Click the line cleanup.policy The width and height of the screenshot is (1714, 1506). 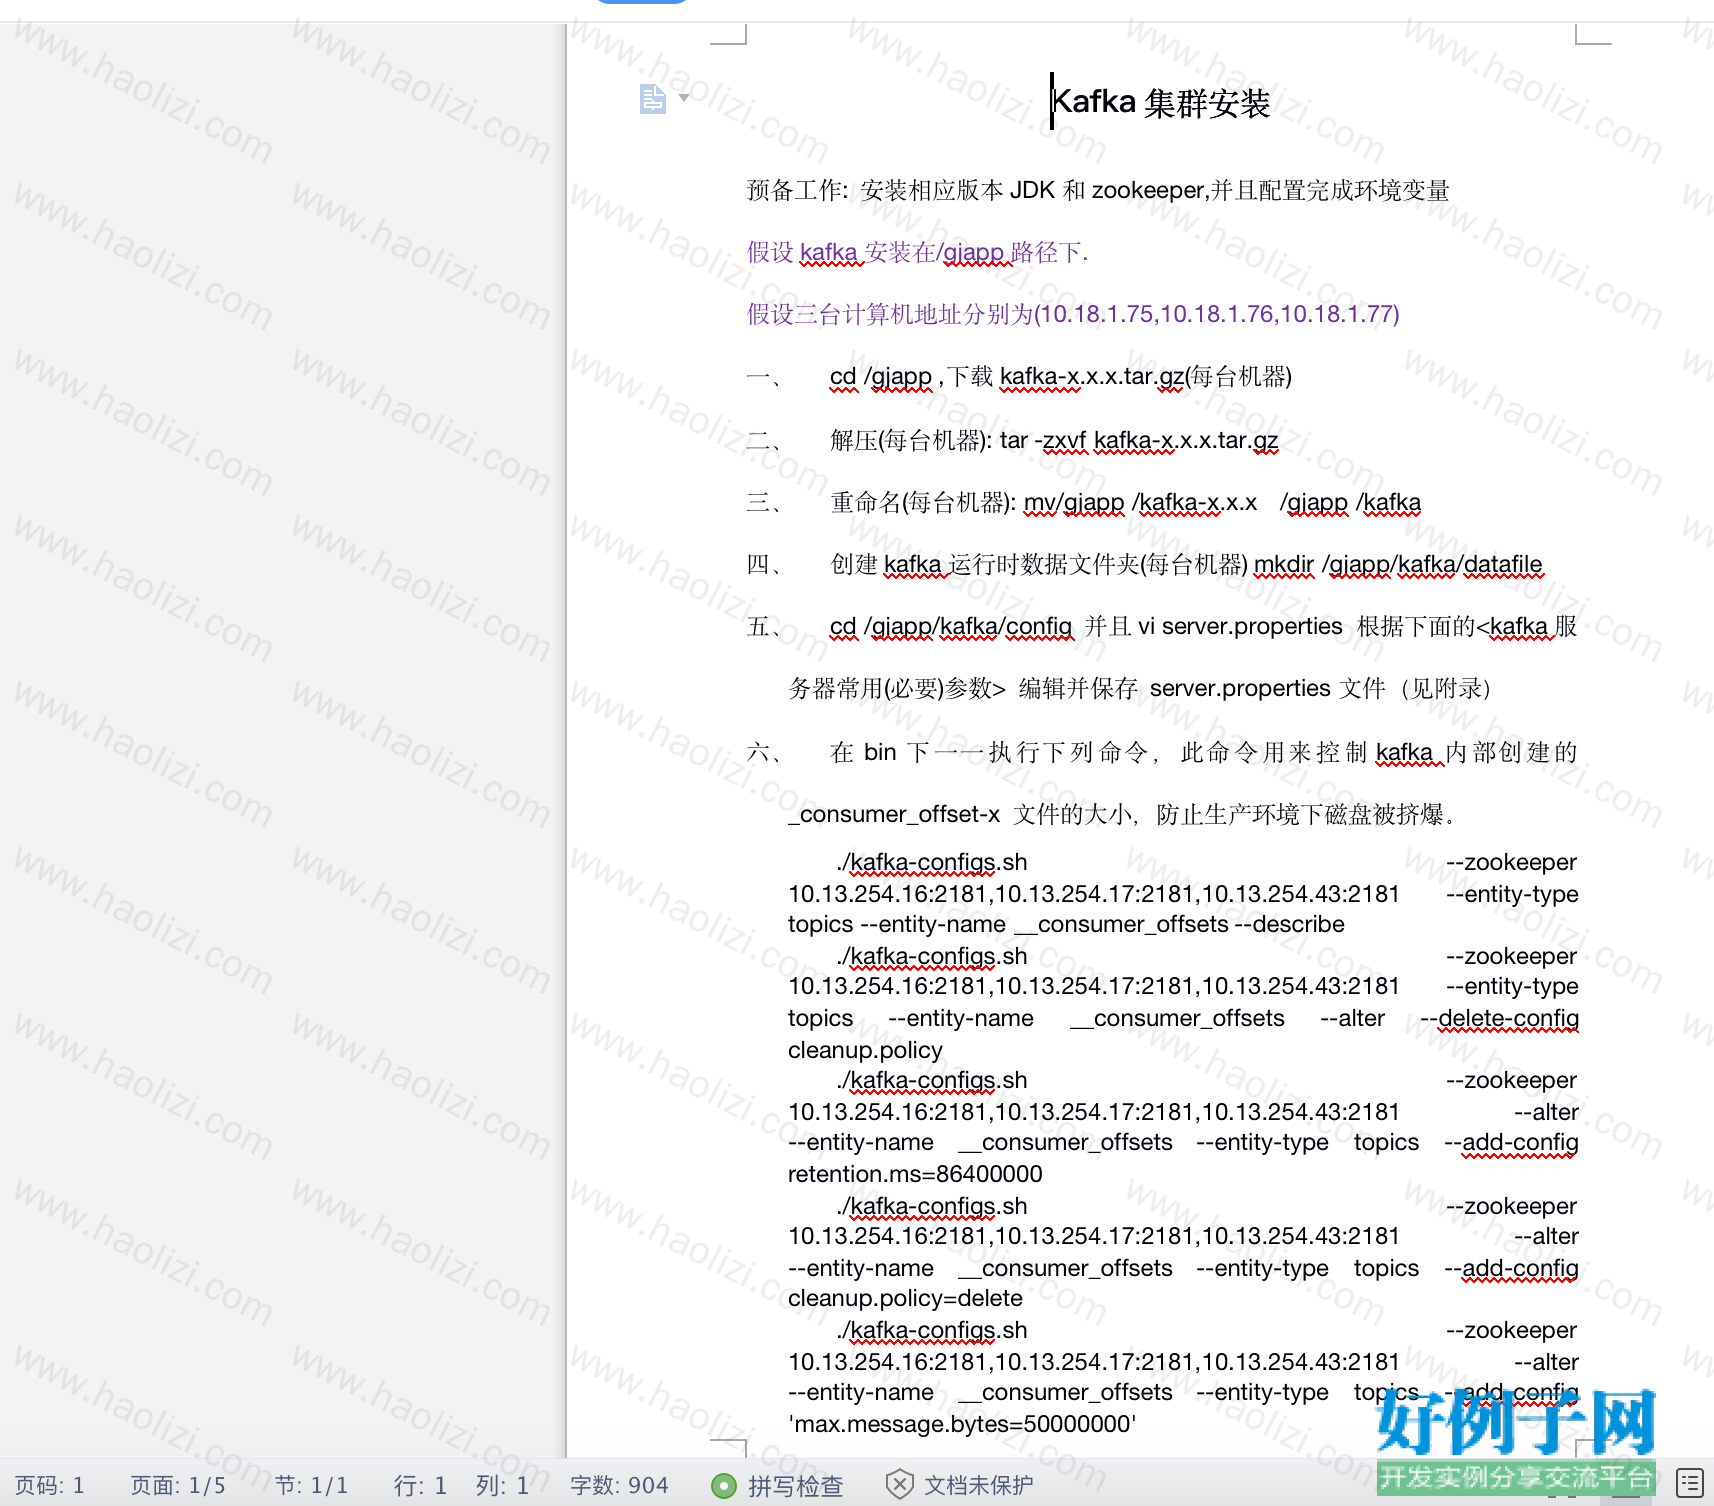pos(865,1050)
